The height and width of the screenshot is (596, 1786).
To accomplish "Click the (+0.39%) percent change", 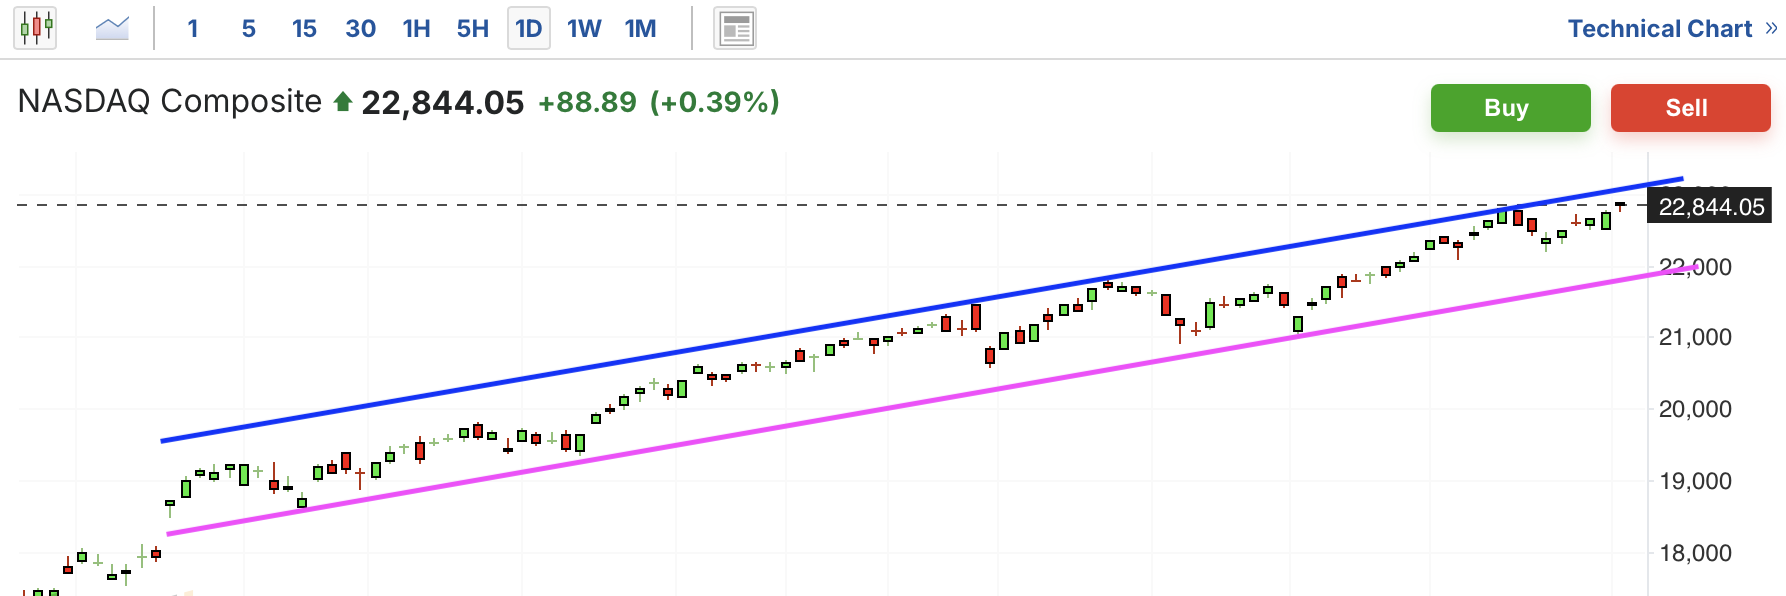I will (715, 102).
